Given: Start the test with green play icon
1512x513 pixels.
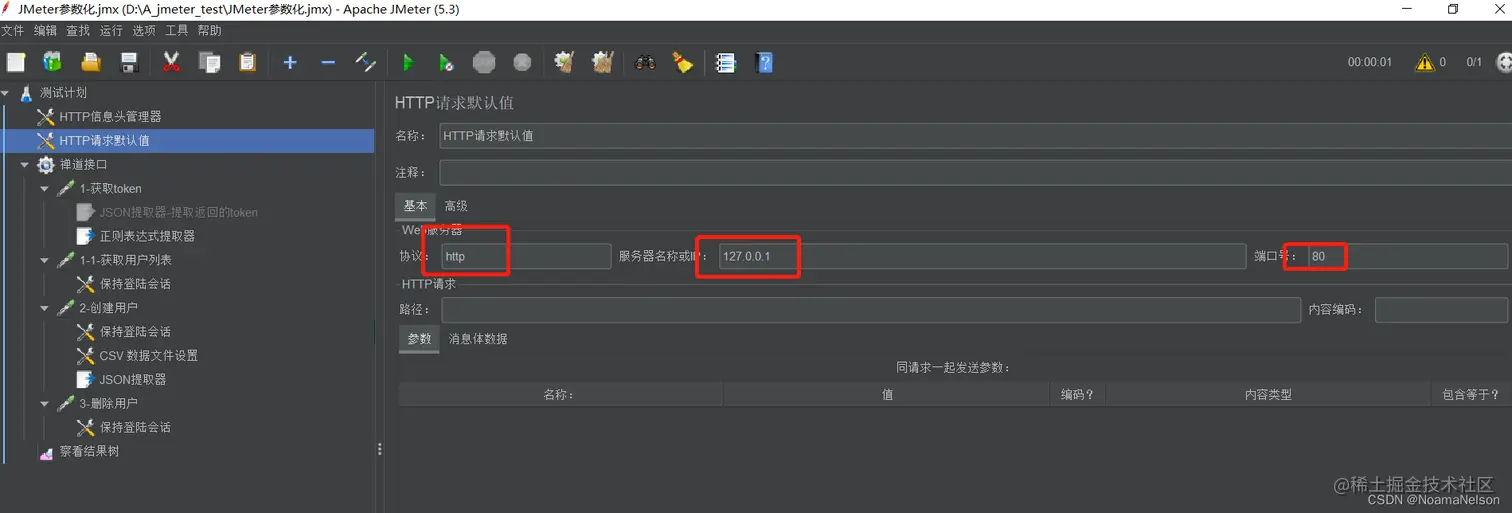Looking at the screenshot, I should click(x=408, y=62).
